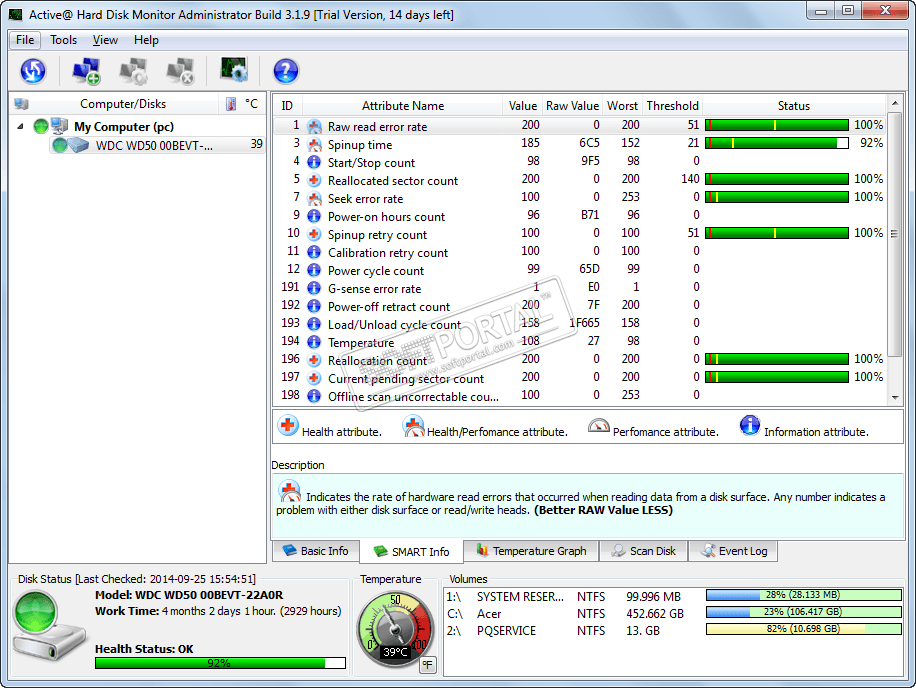Sort by the Threshold column header
Viewport: 916px width, 688px height.
click(672, 106)
